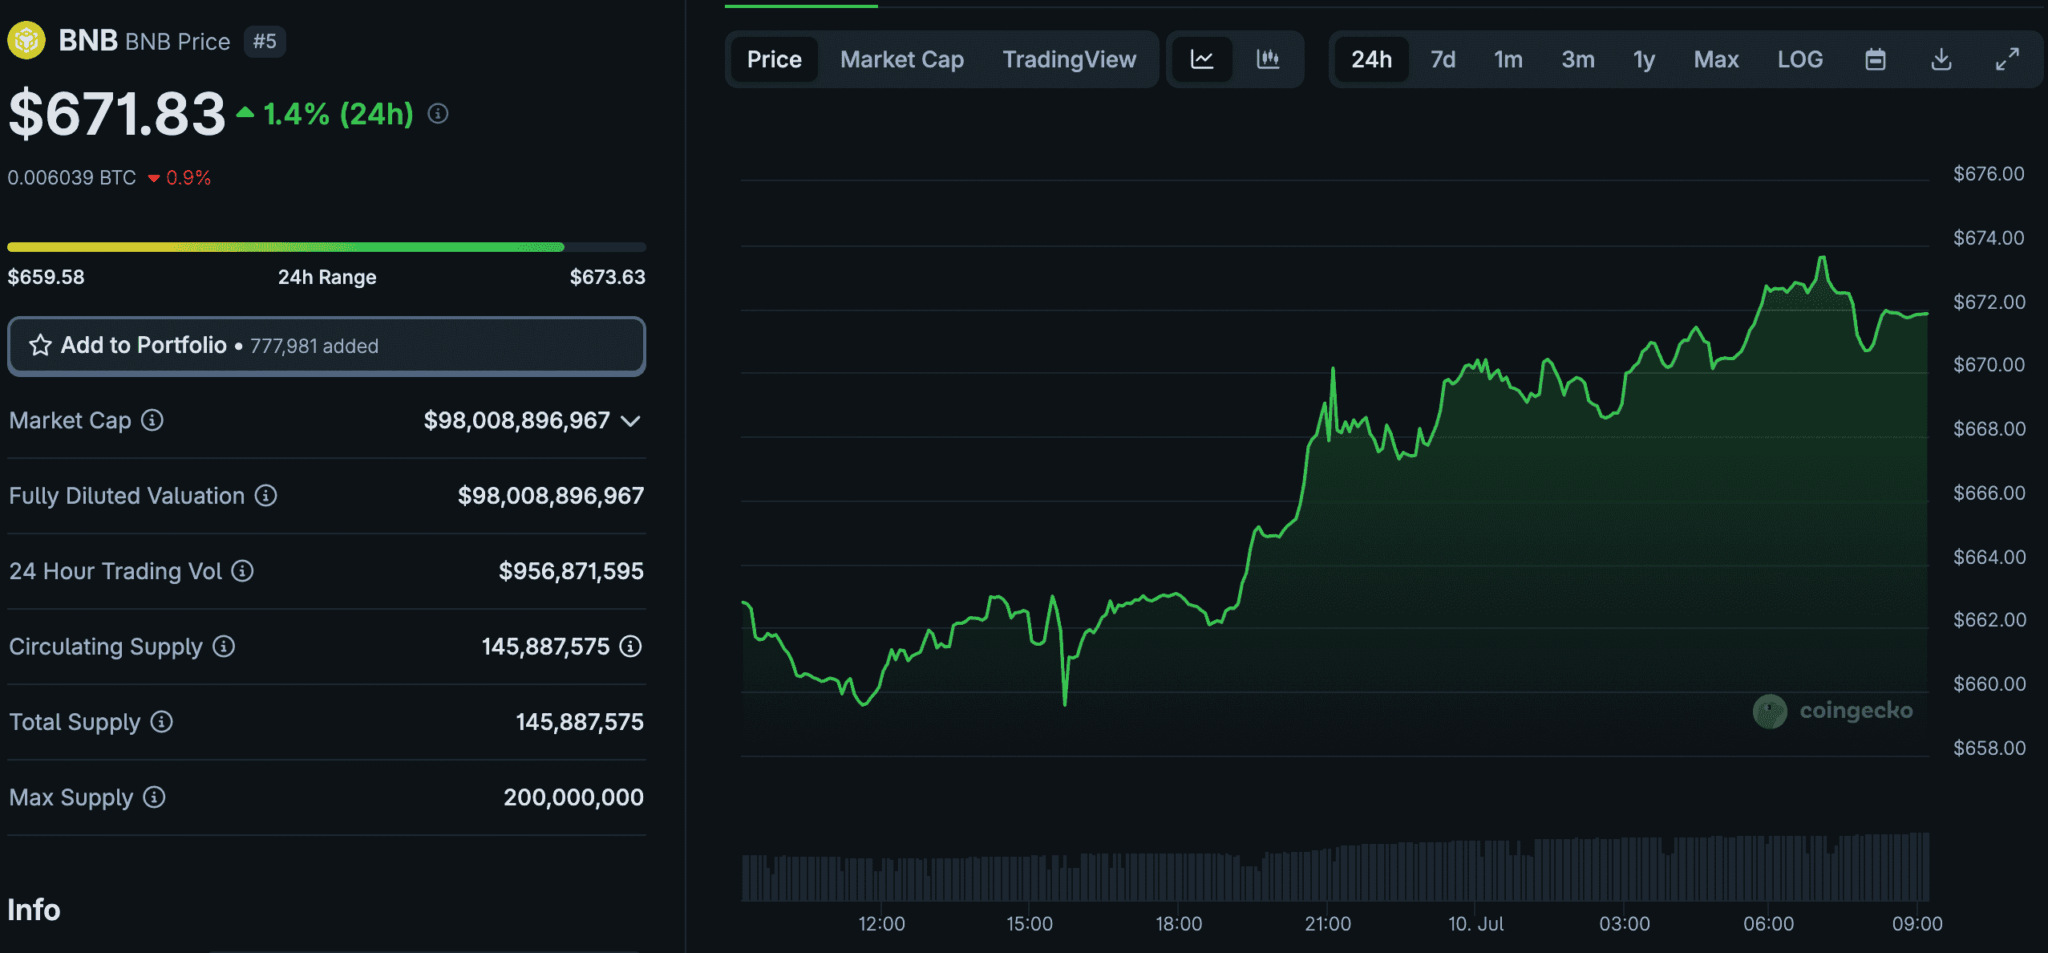Screen dimensions: 2048x953
Task: Click the $673.63 24h high value
Action: click(607, 277)
